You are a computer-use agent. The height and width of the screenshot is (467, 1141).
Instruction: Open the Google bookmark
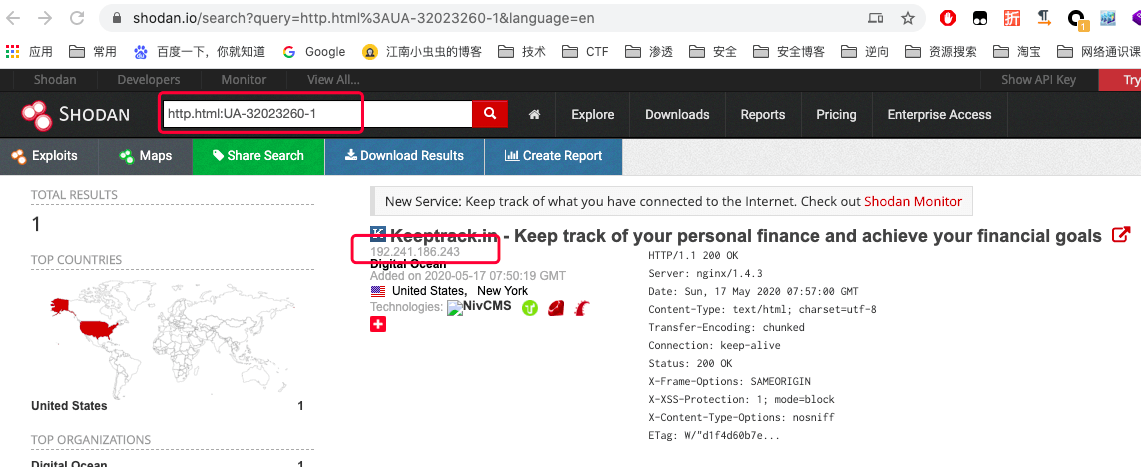(x=314, y=52)
